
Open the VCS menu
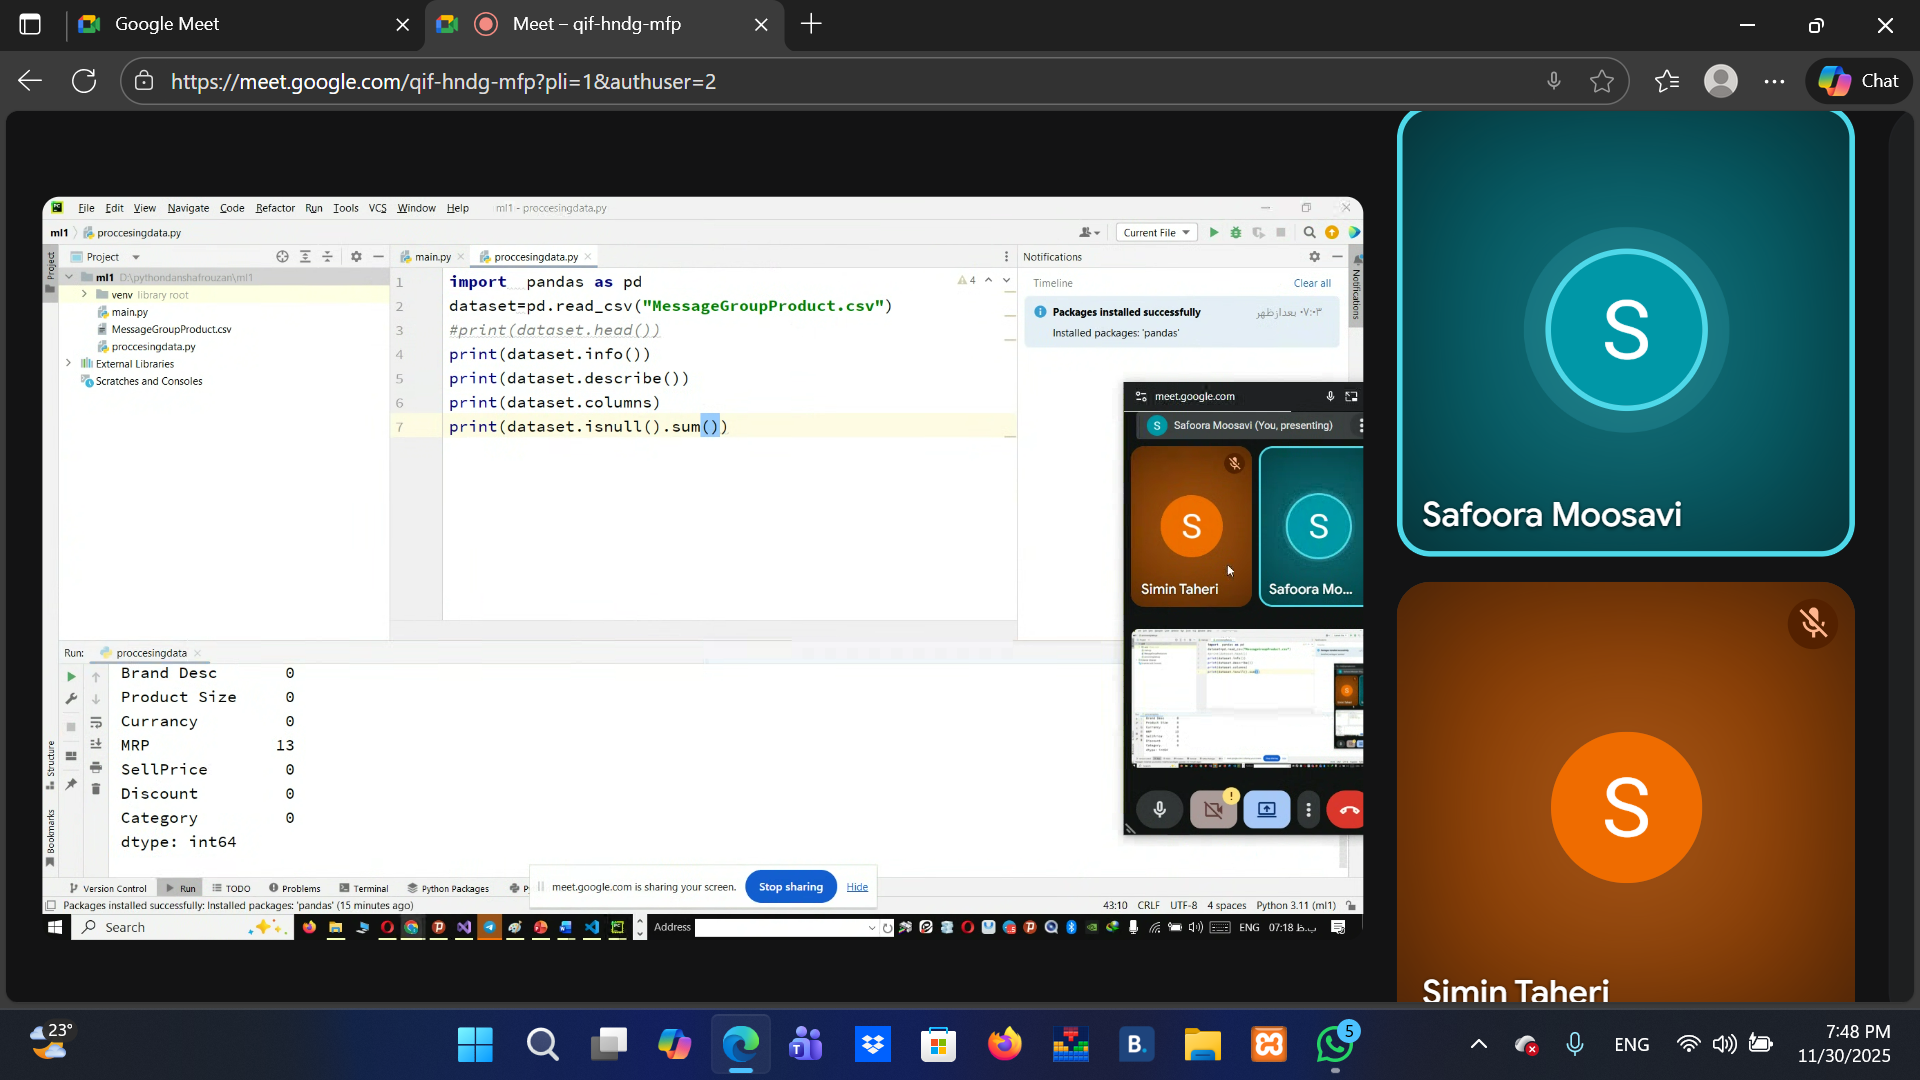click(x=377, y=208)
